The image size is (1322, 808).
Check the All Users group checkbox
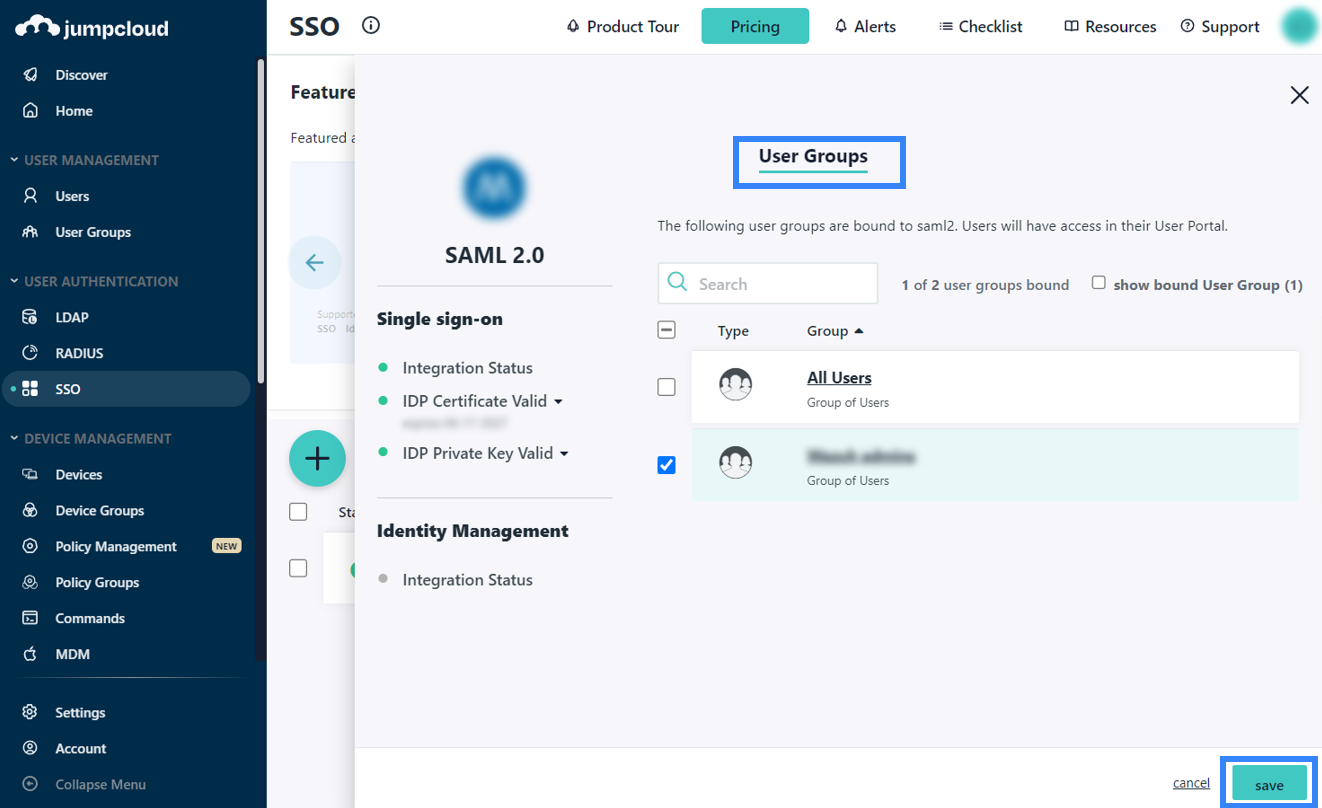666,387
